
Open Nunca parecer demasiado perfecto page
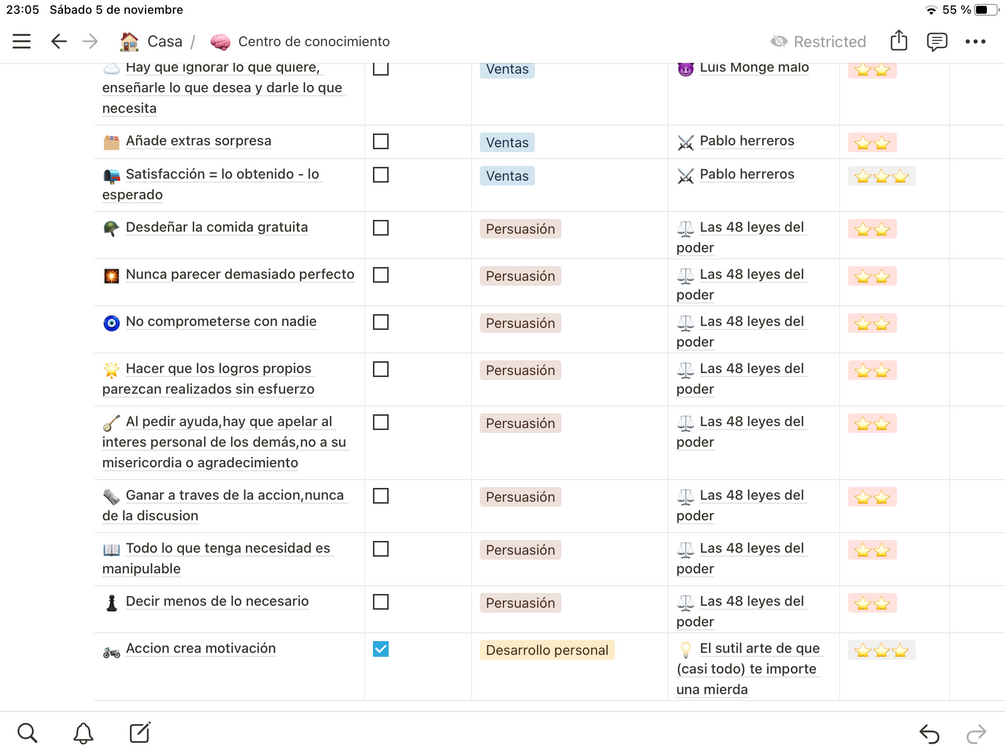(239, 274)
